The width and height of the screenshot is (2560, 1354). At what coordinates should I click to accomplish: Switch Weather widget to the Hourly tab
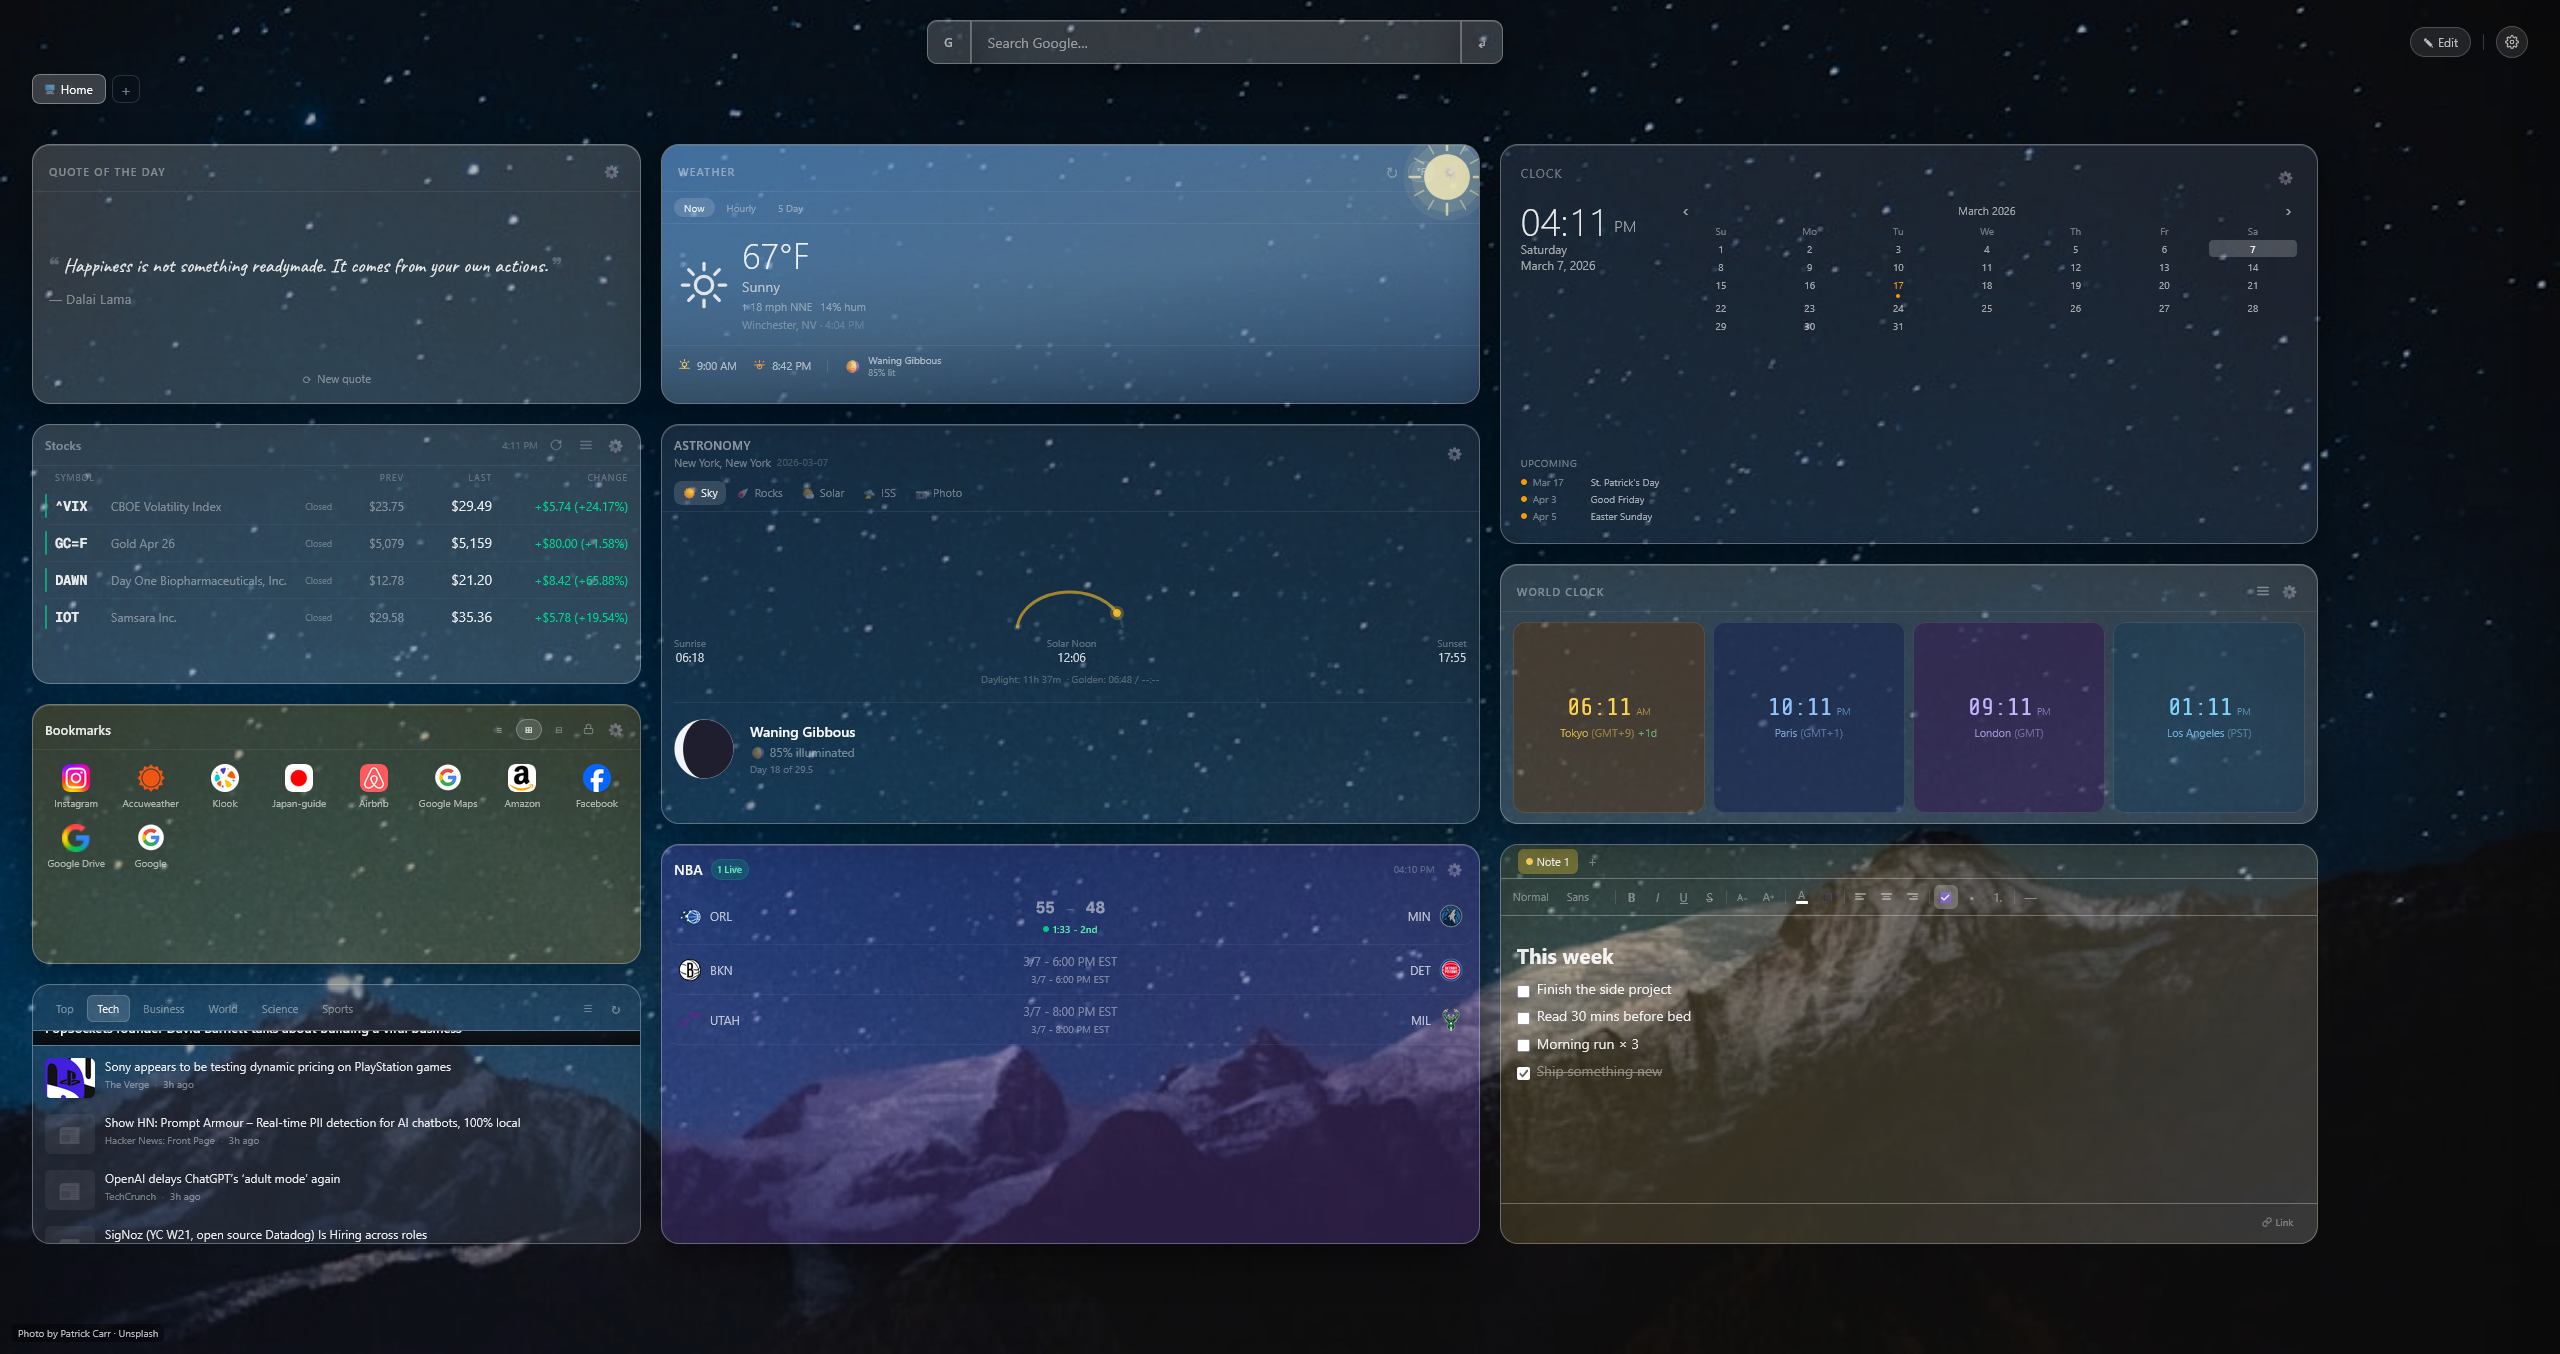[x=740, y=208]
